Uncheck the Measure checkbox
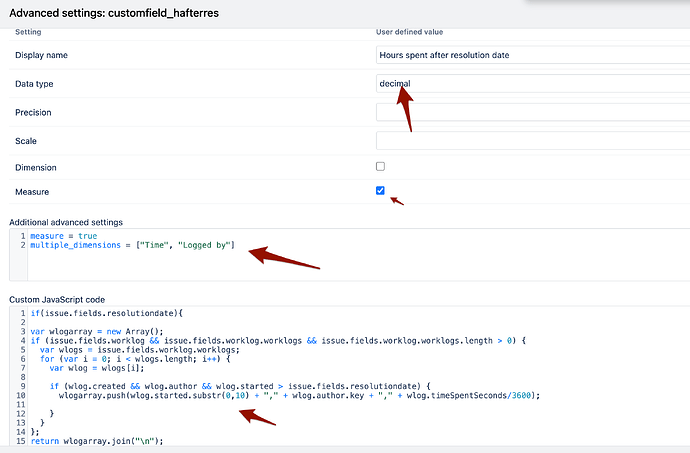 coord(380,191)
